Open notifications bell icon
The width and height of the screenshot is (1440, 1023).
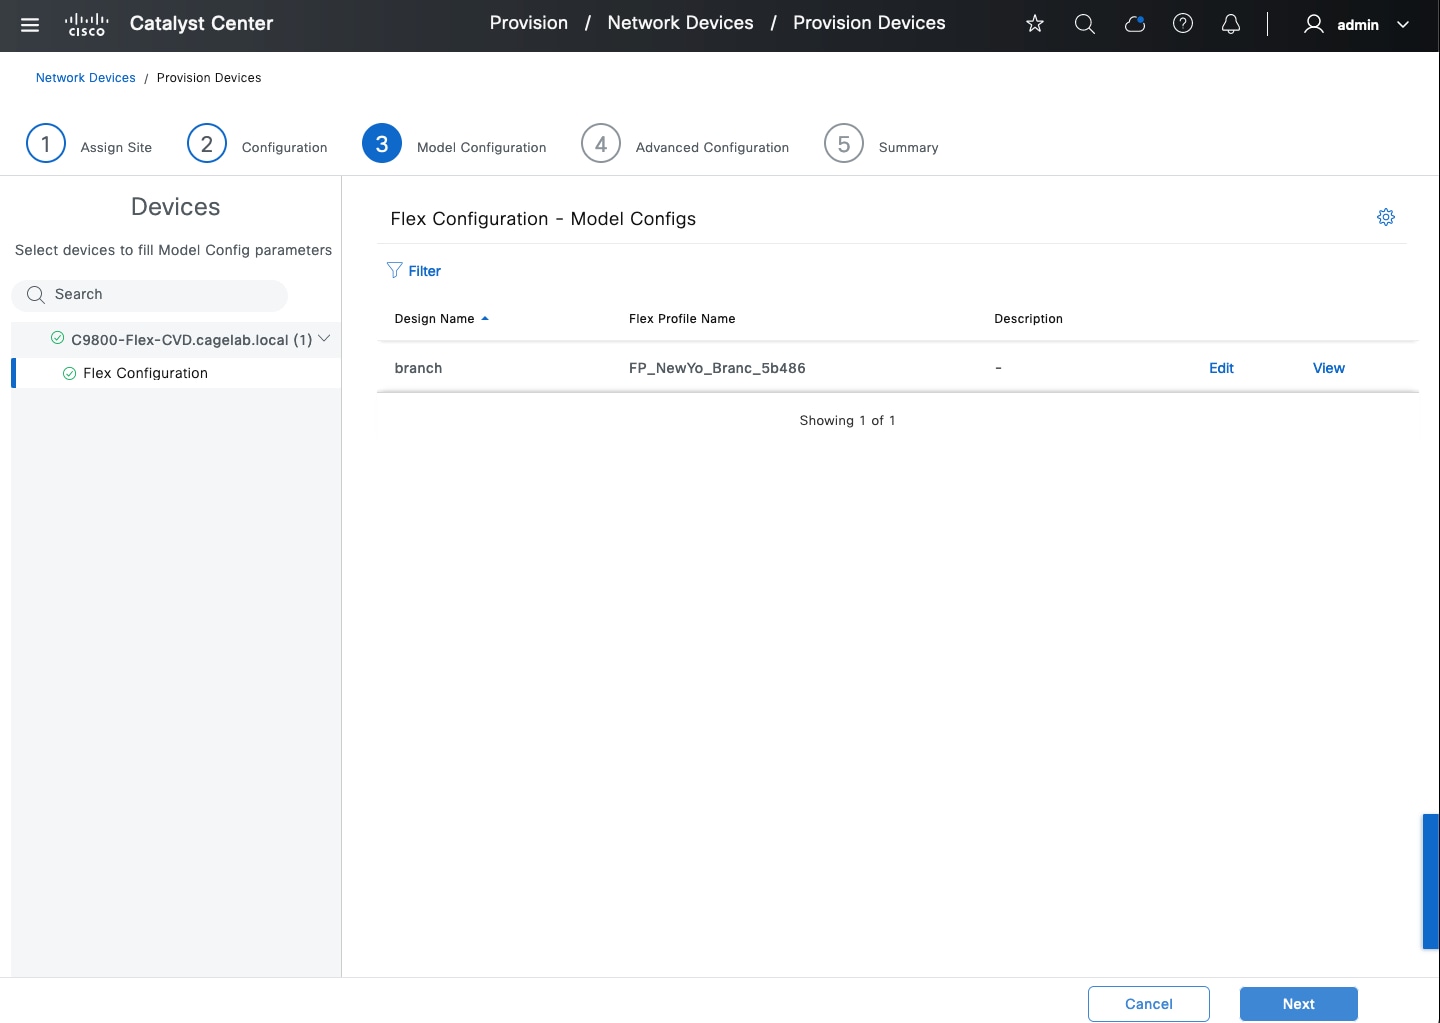tap(1231, 24)
